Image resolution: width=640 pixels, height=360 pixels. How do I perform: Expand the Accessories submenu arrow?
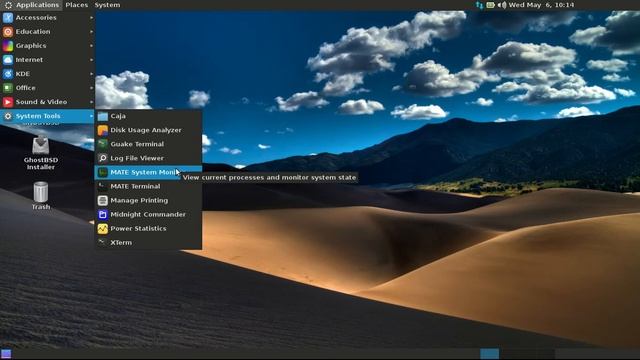point(91,18)
